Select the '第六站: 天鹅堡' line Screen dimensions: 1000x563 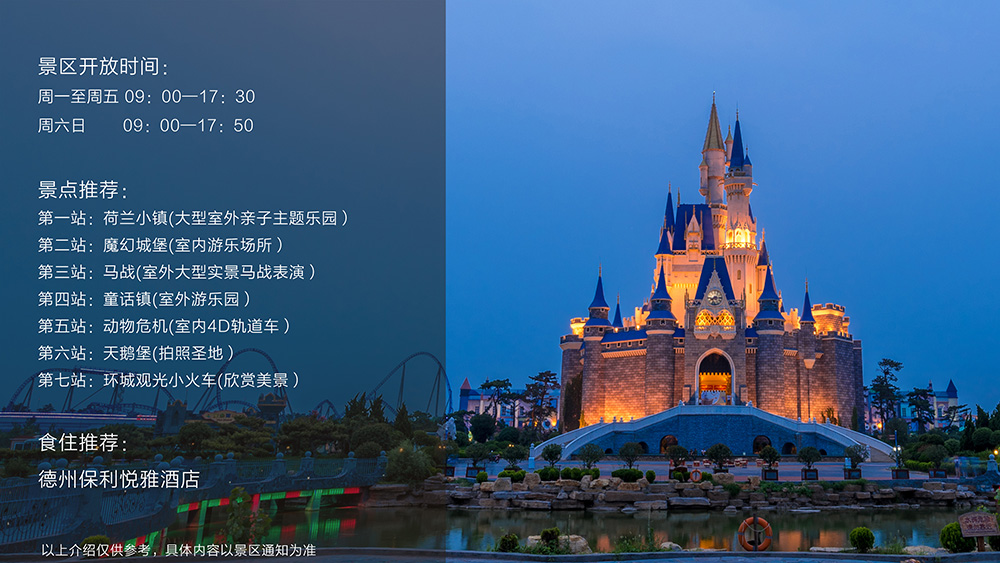tap(136, 353)
